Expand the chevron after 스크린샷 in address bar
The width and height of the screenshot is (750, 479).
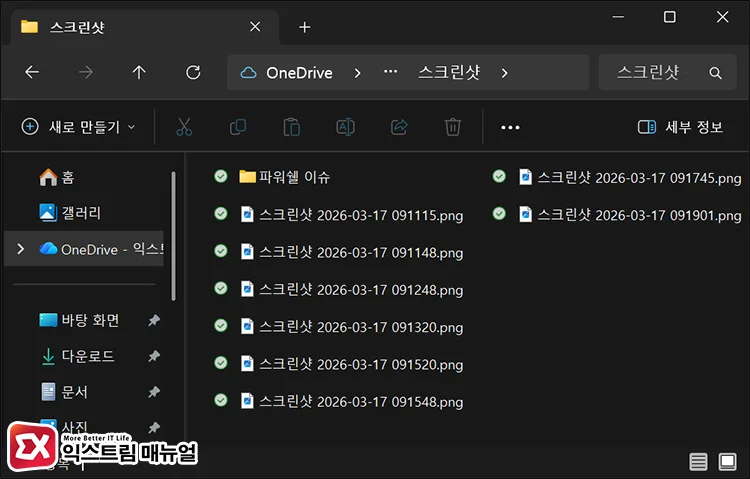pyautogui.click(x=505, y=73)
